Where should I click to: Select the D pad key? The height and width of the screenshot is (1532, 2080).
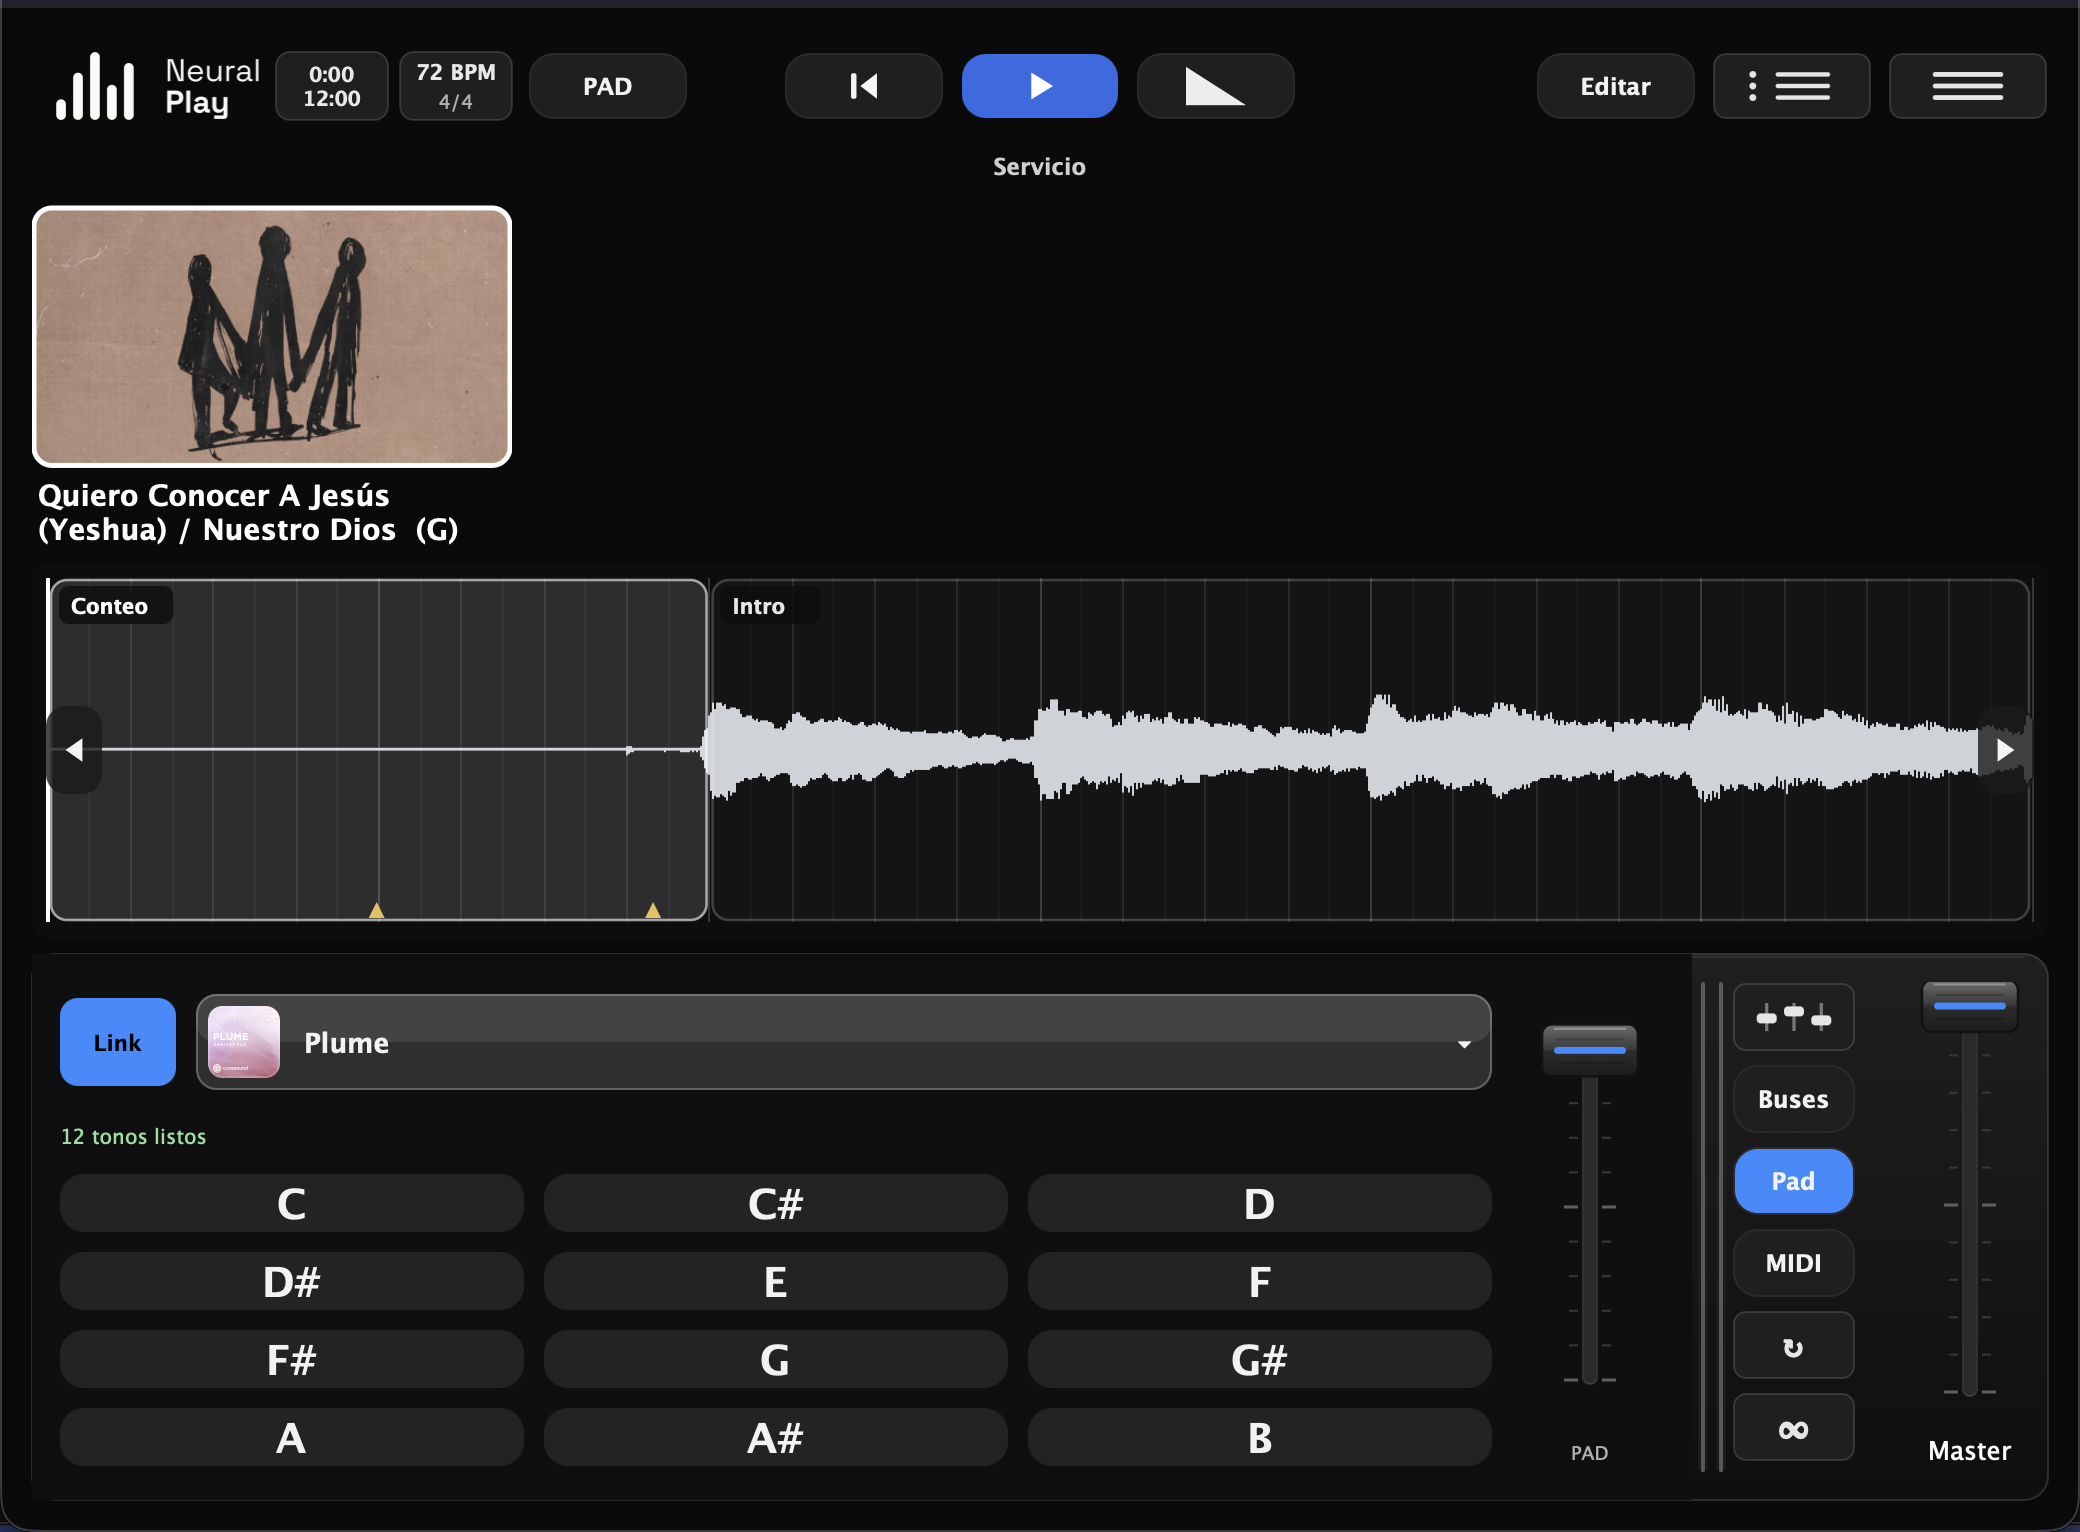[1260, 1203]
